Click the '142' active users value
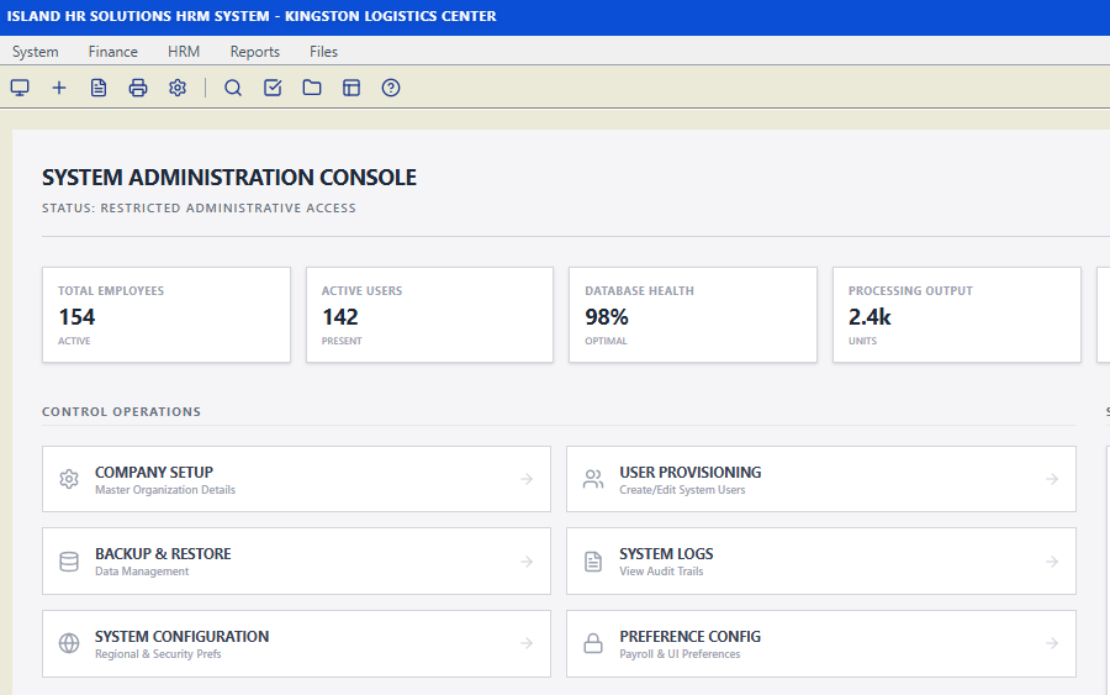The height and width of the screenshot is (695, 1110). point(341,317)
